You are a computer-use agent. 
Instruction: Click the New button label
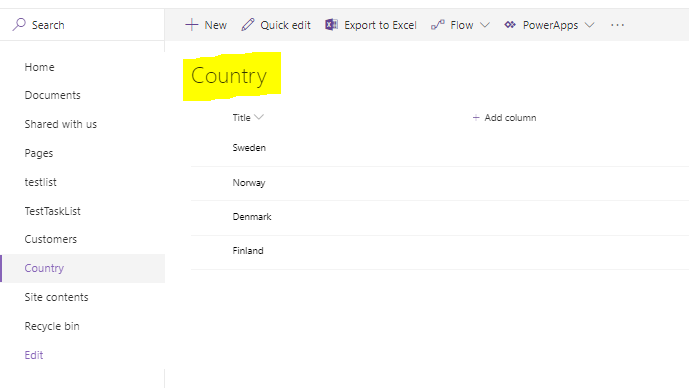point(215,25)
